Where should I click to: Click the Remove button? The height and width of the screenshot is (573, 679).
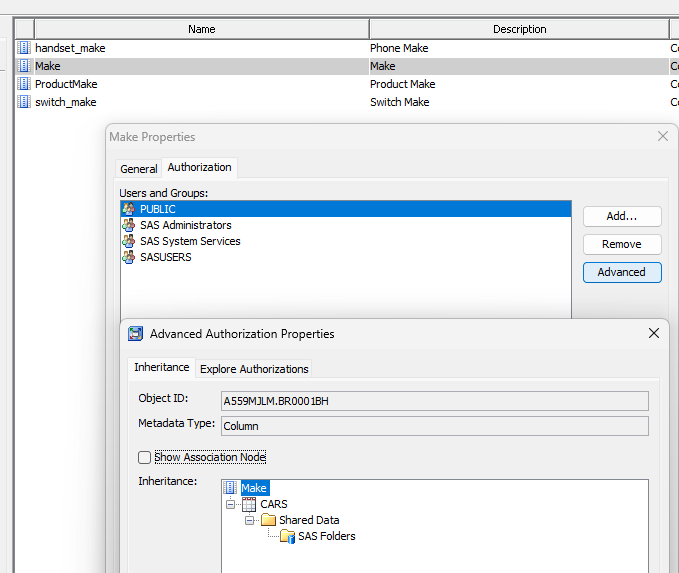click(x=621, y=244)
